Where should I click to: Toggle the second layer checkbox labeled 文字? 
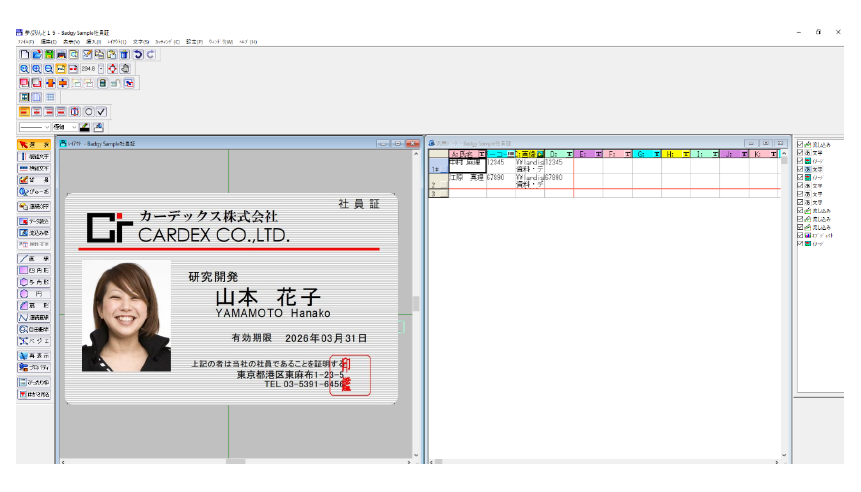(x=800, y=153)
